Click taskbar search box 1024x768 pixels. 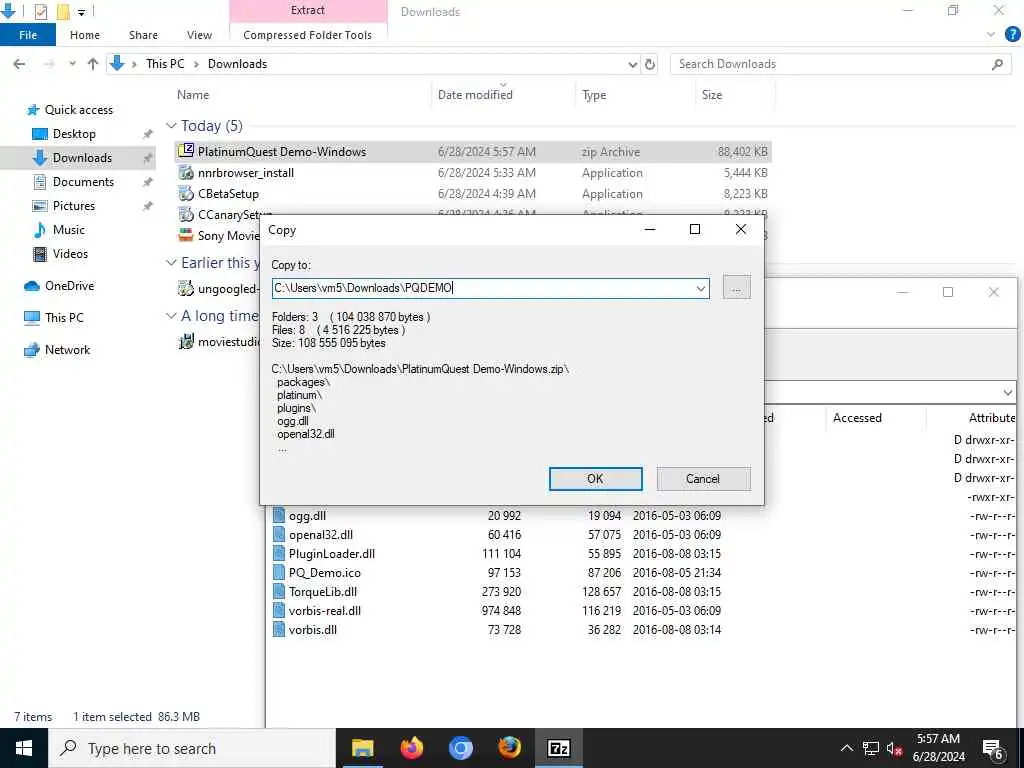(x=192, y=748)
